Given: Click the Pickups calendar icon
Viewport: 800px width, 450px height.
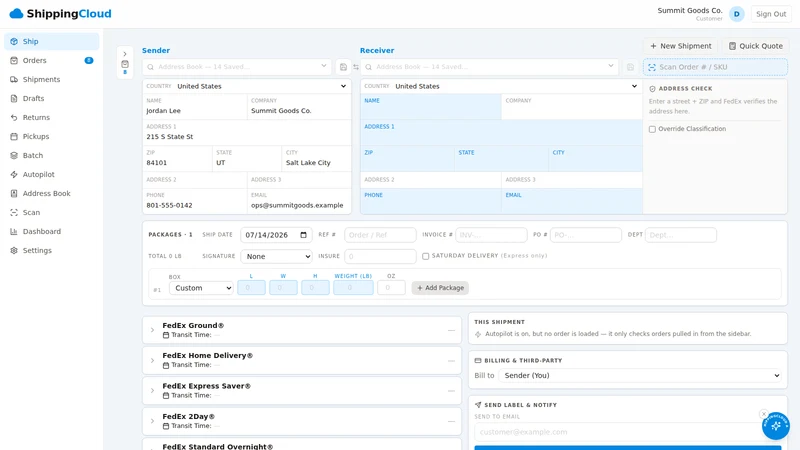Looking at the screenshot, I should point(14,136).
